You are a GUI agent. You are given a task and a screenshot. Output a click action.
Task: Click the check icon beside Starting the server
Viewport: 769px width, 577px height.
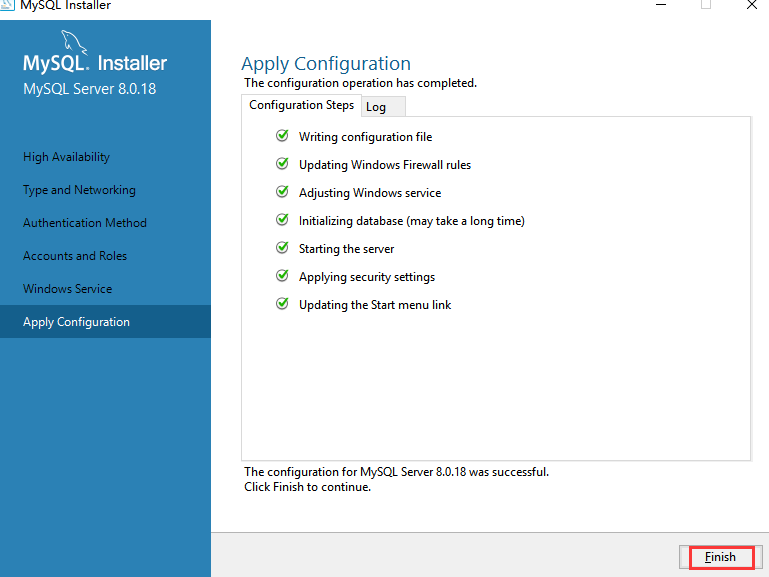coord(282,247)
